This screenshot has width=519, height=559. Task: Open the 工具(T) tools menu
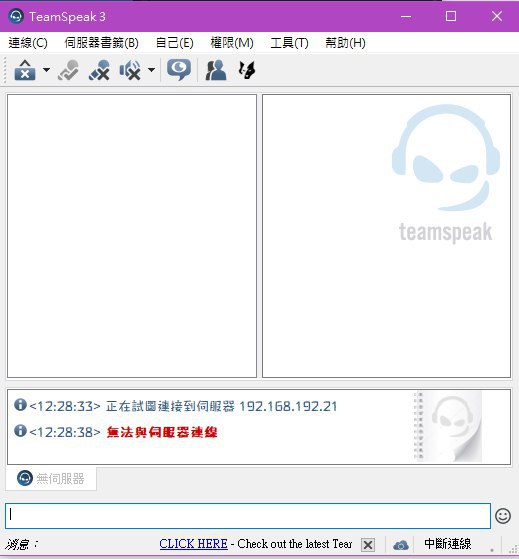click(289, 43)
